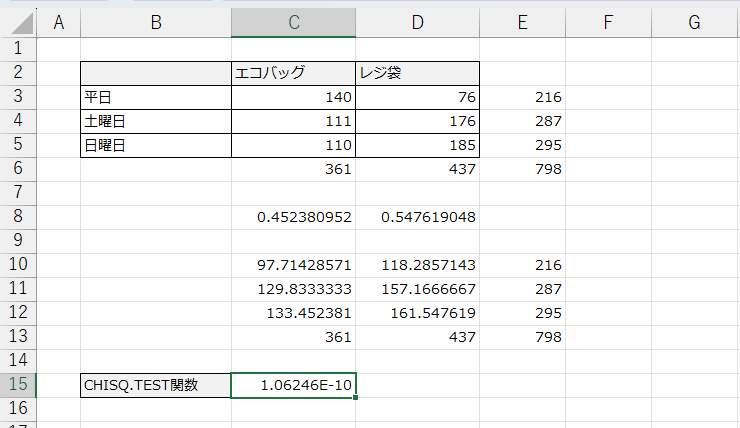This screenshot has width=740, height=428.
Task: Select the CHISQ.TEST result cell C15
Action: [293, 385]
